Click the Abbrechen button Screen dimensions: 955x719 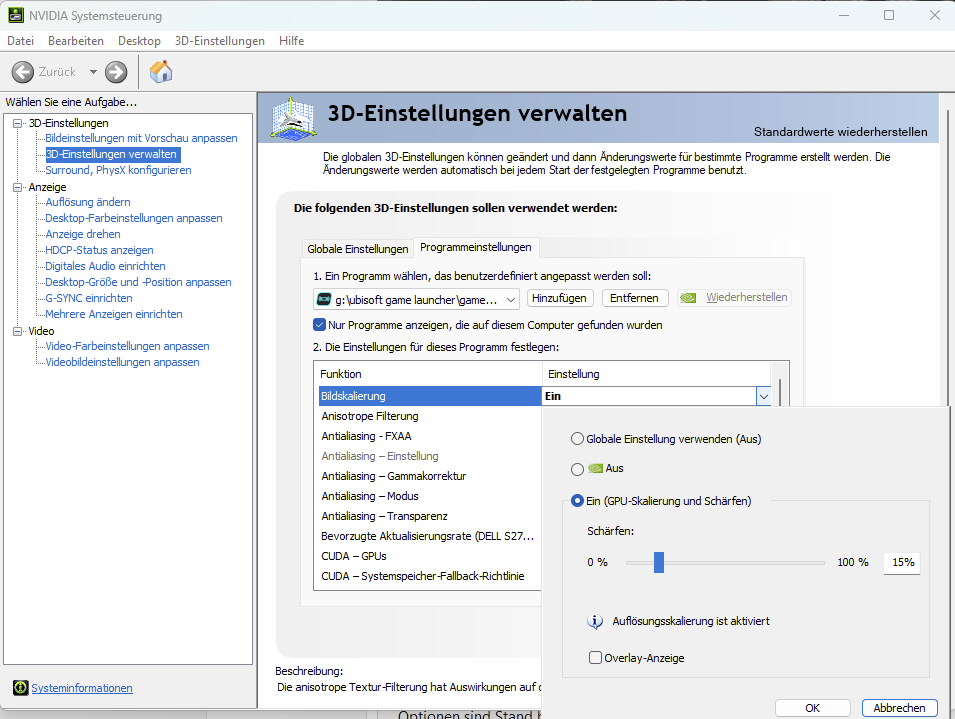[x=899, y=708]
